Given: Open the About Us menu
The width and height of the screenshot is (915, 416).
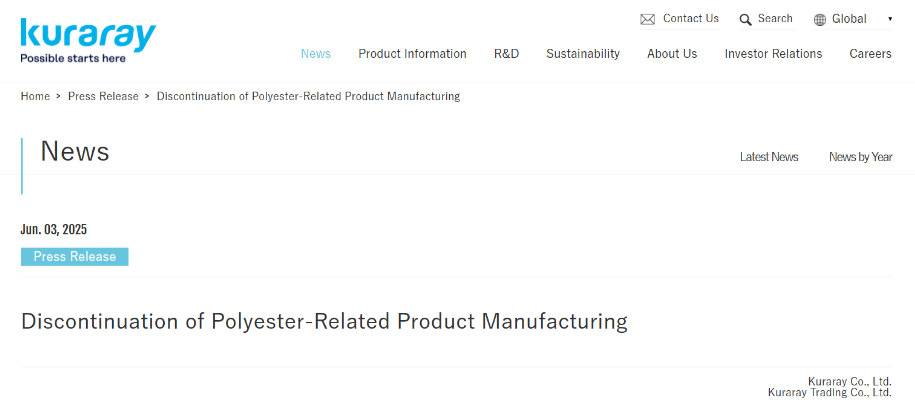Looking at the screenshot, I should click(672, 54).
